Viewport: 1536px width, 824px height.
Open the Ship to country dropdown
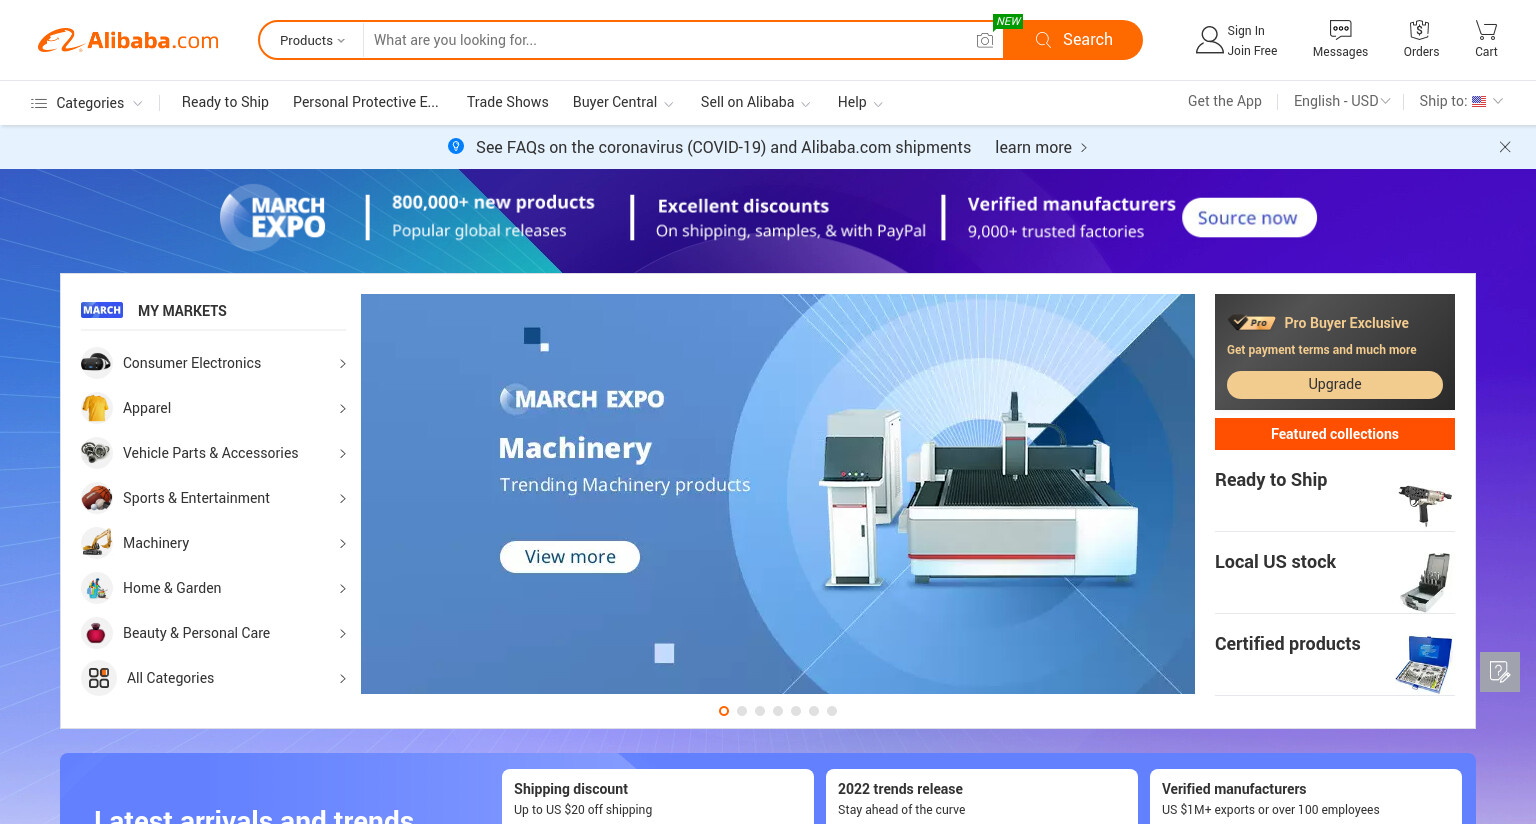click(1461, 101)
